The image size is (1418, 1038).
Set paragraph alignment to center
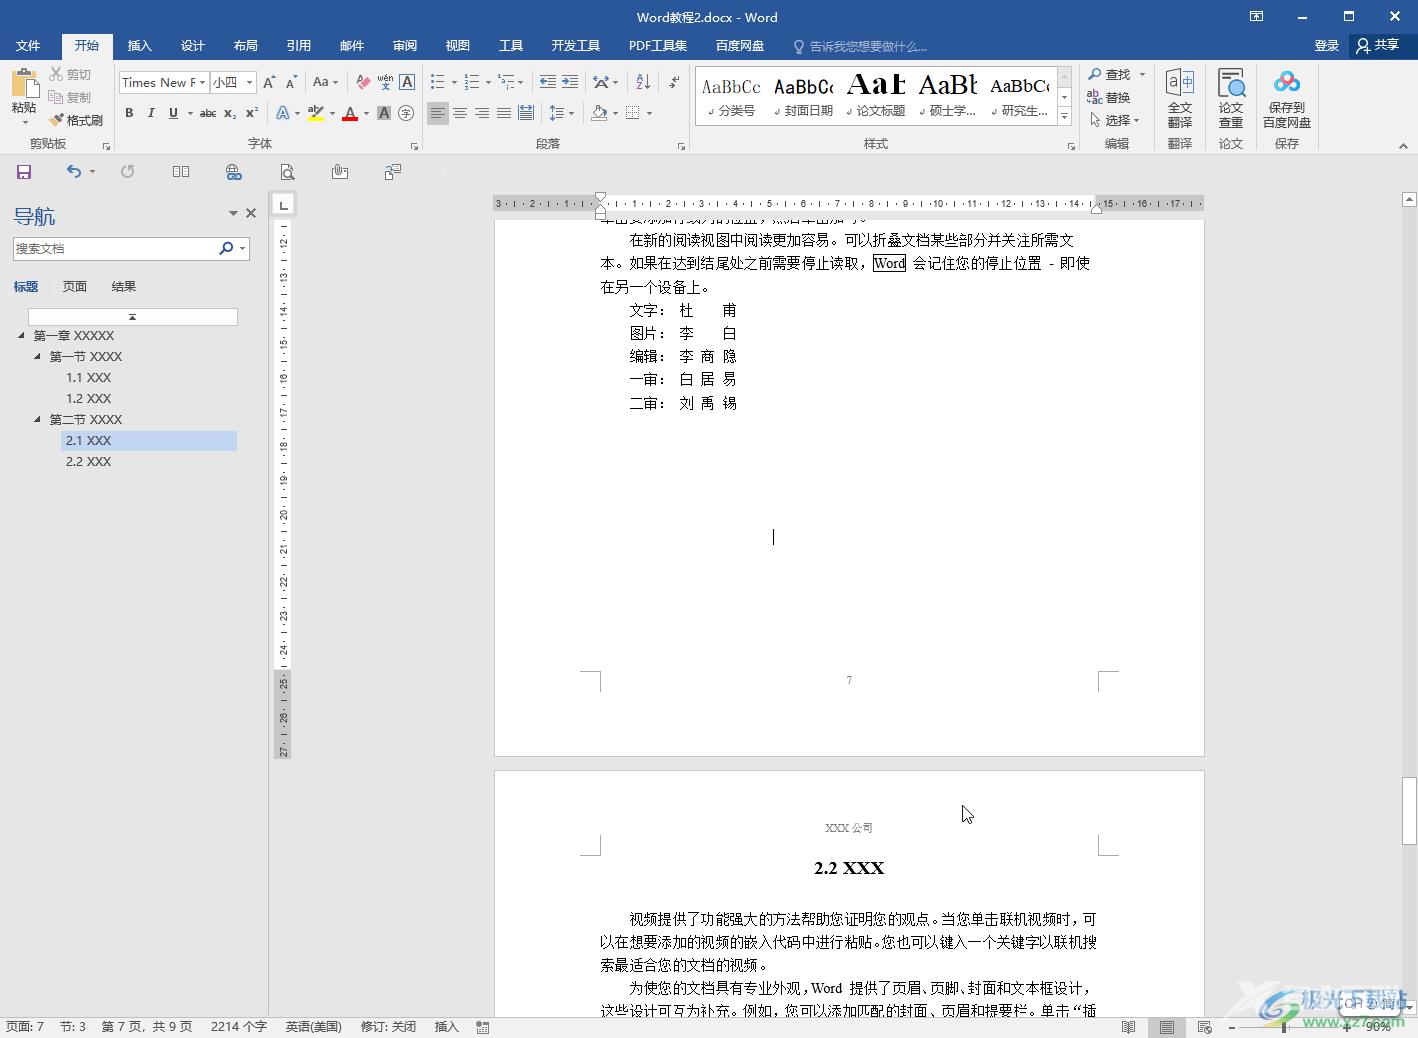coord(460,113)
